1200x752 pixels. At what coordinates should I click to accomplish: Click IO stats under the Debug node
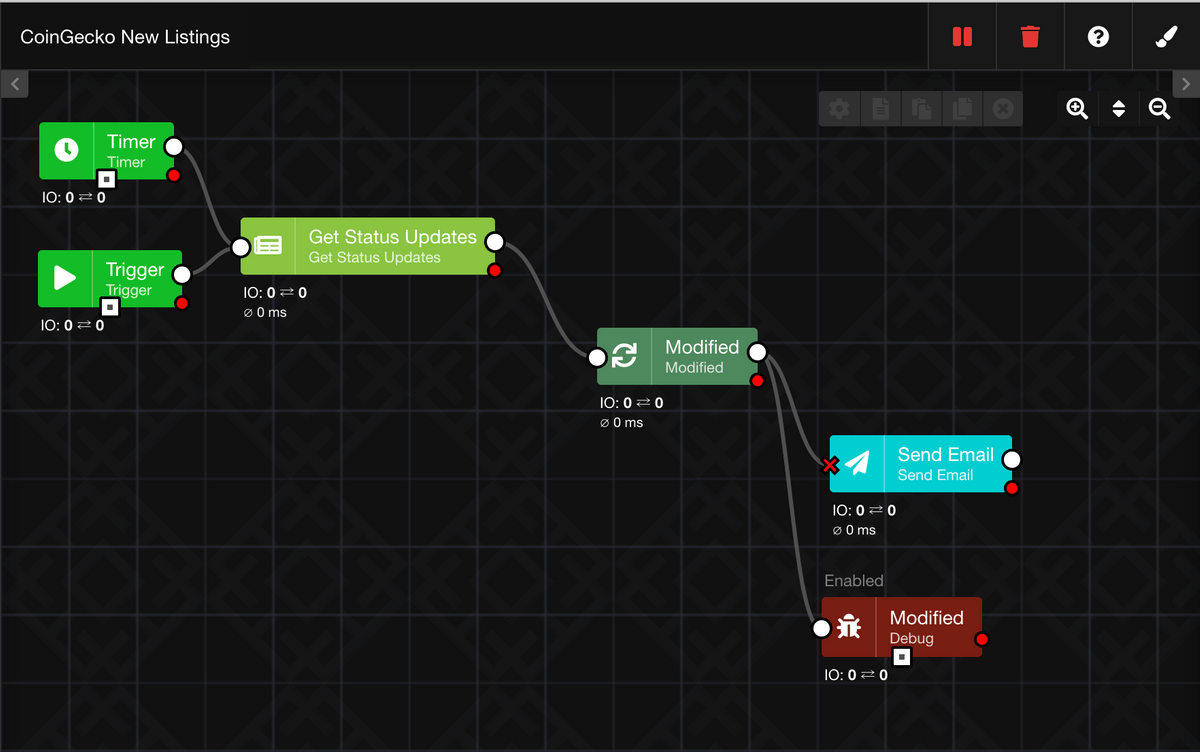pos(856,675)
